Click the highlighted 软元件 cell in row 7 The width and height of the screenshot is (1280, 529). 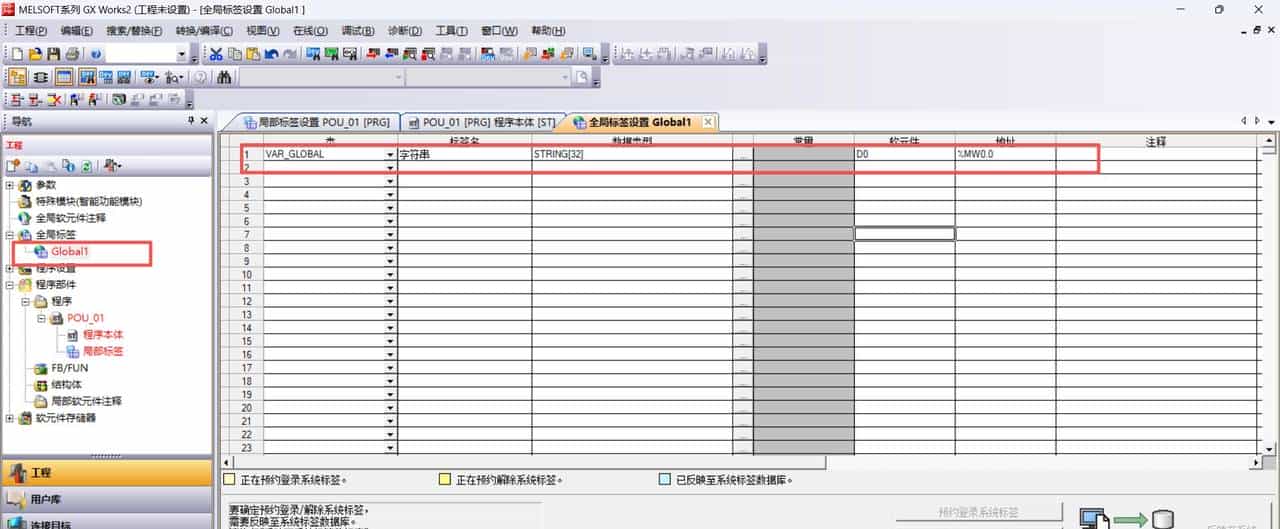tap(904, 234)
